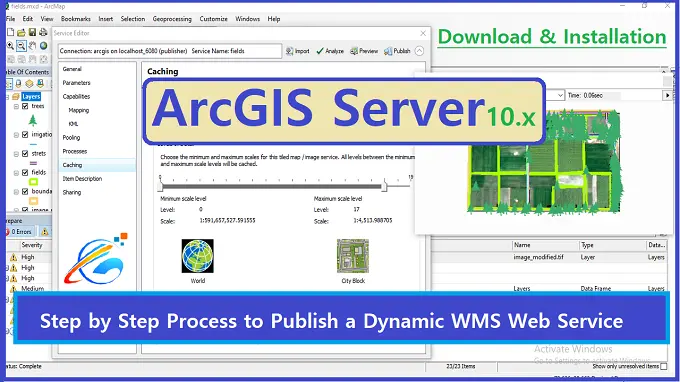Click the Print toolbar icon
The height and width of the screenshot is (382, 680).
coord(43,32)
